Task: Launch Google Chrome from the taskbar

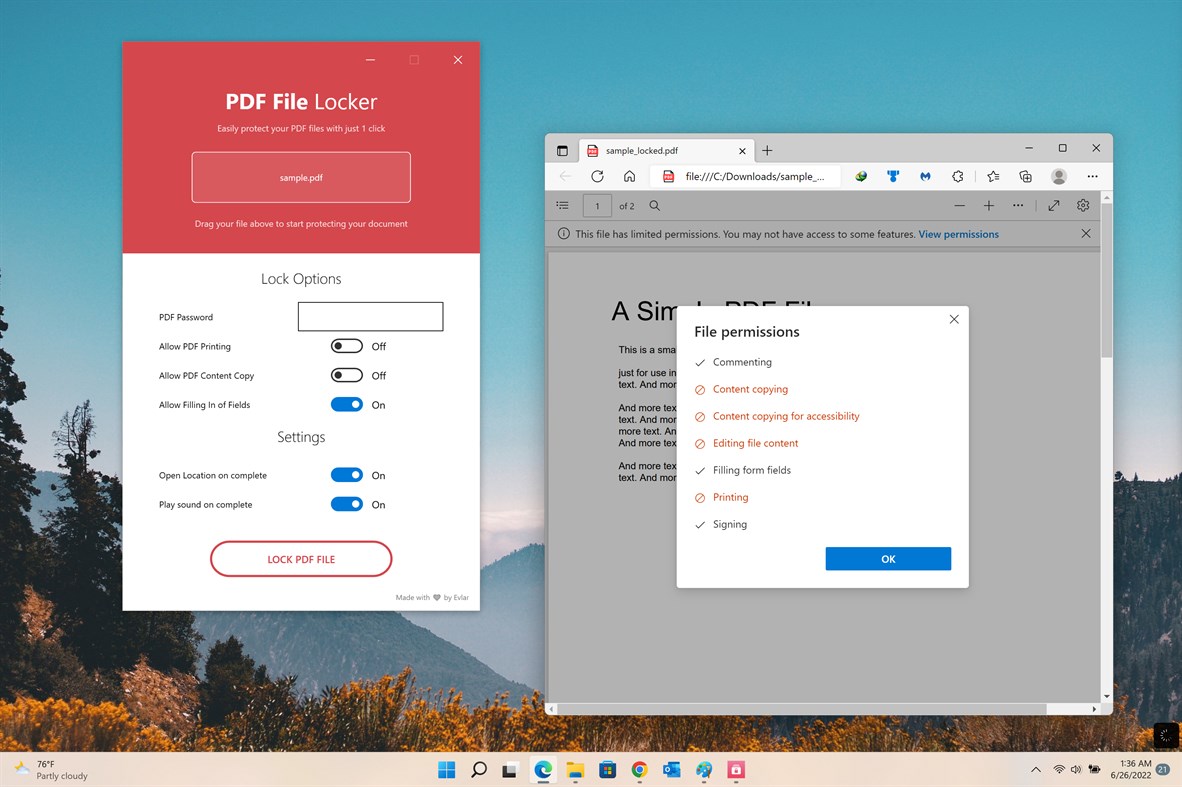Action: 640,770
